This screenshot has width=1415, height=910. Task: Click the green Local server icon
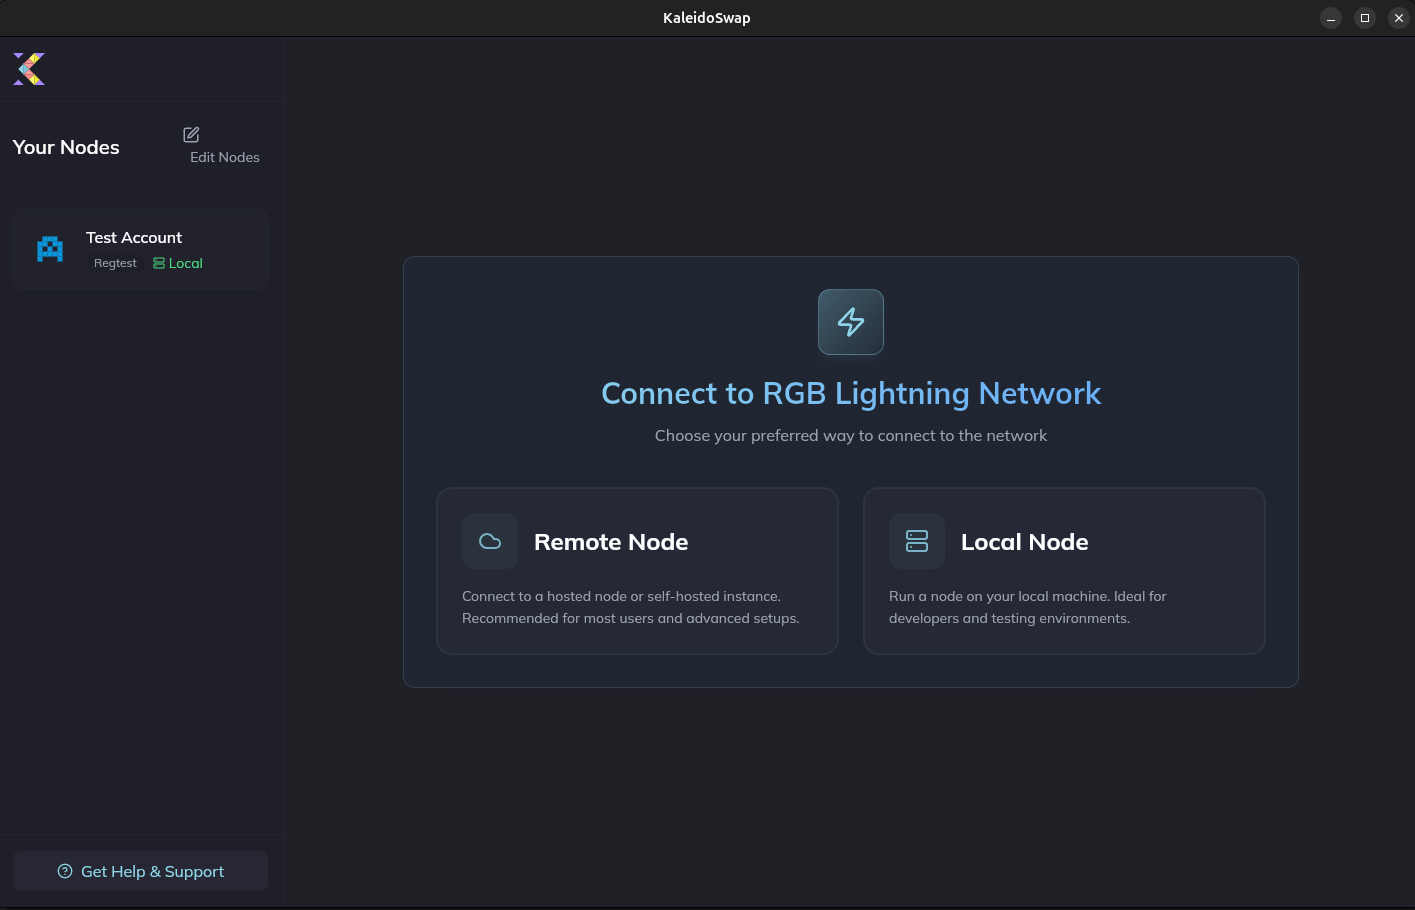159,263
